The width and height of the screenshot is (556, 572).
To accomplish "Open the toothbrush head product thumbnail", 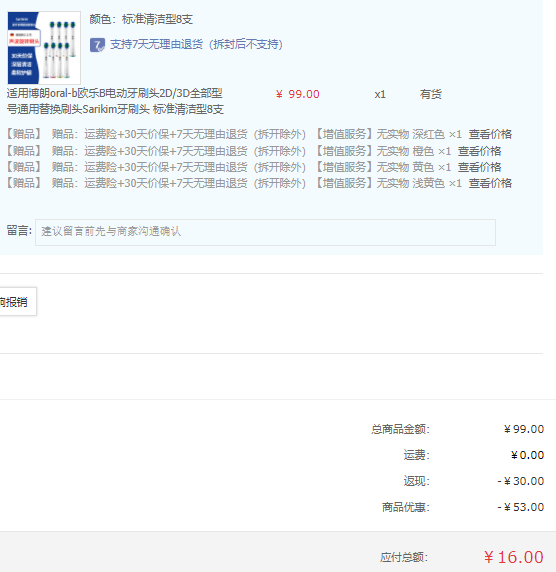I will 44,48.
